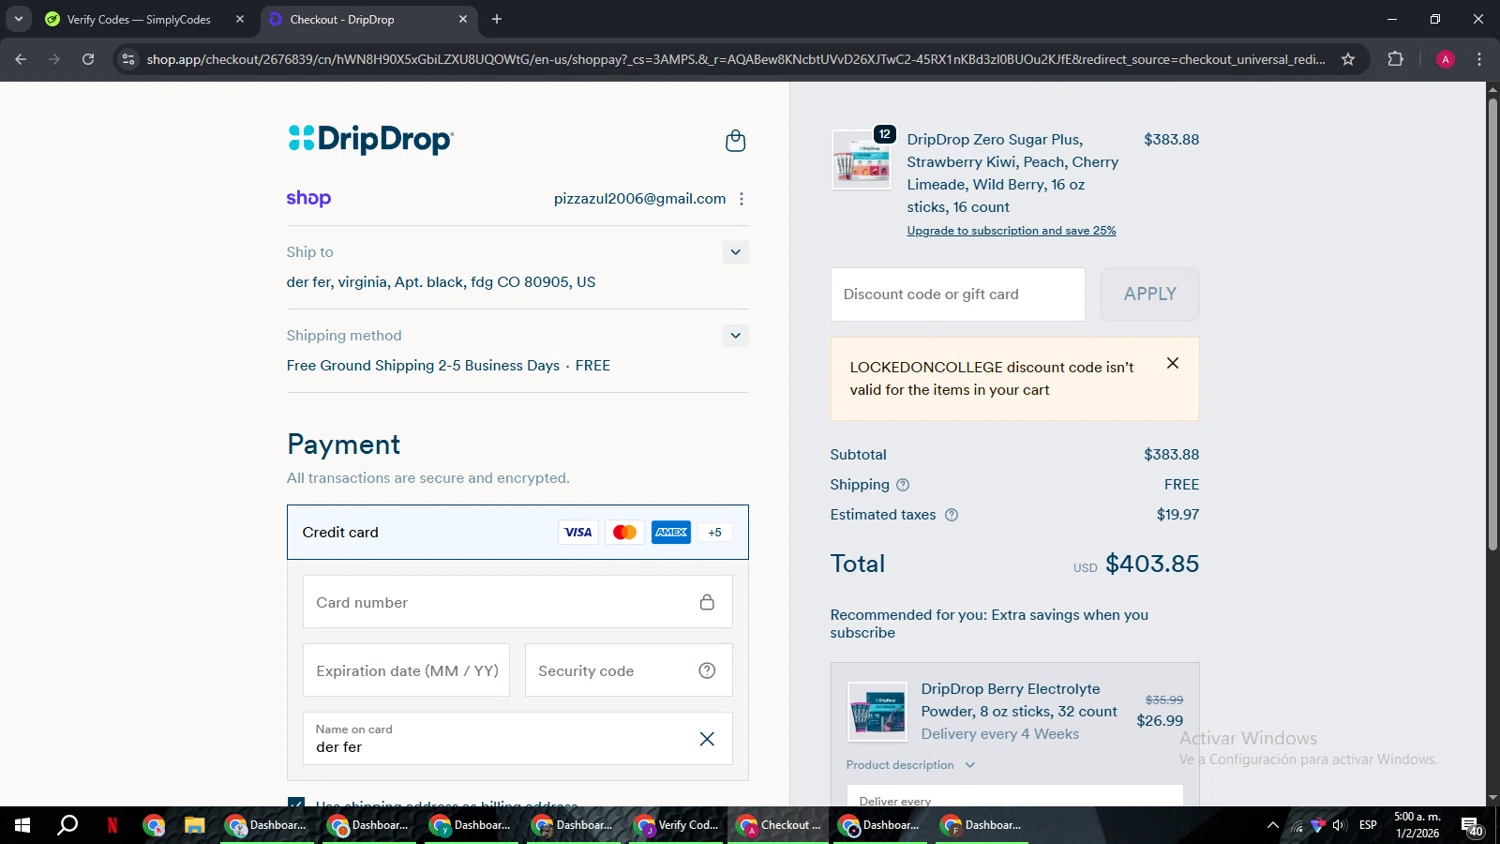Dismiss the LOCKEDONCOLLEGE invalid code notice
1500x844 pixels.
(1173, 363)
